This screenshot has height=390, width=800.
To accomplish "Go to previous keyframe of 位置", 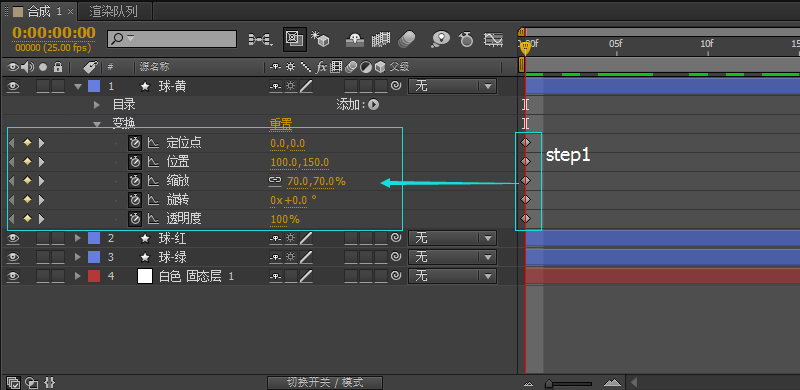I will point(12,162).
